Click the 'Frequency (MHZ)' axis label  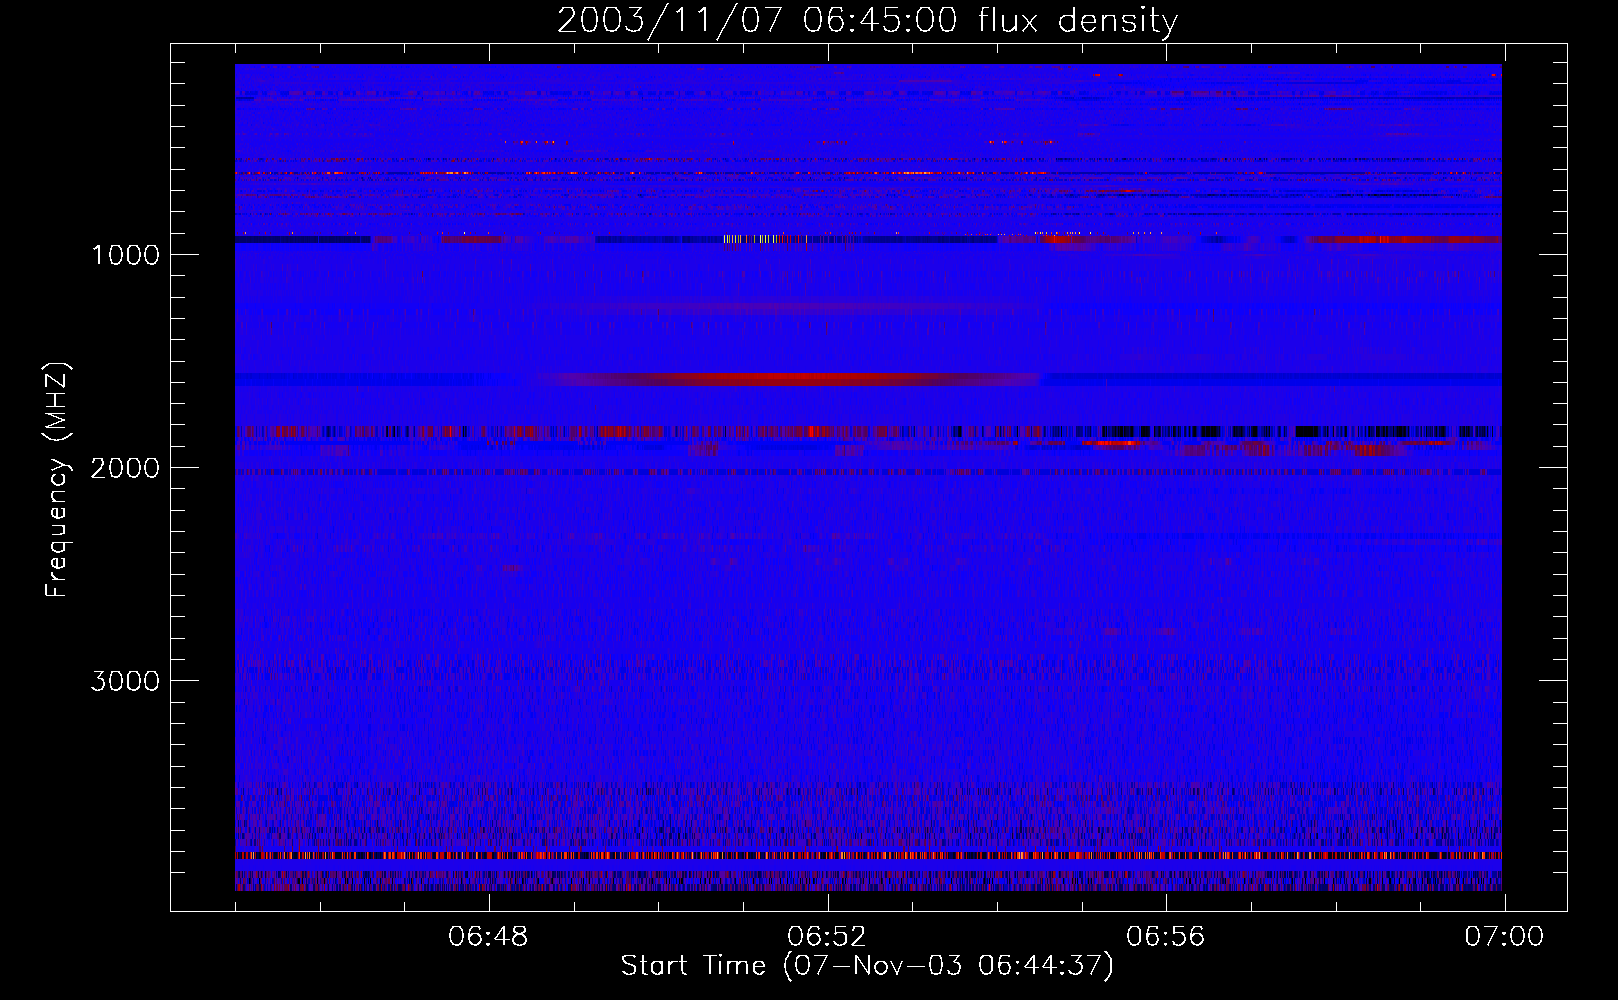(x=57, y=480)
